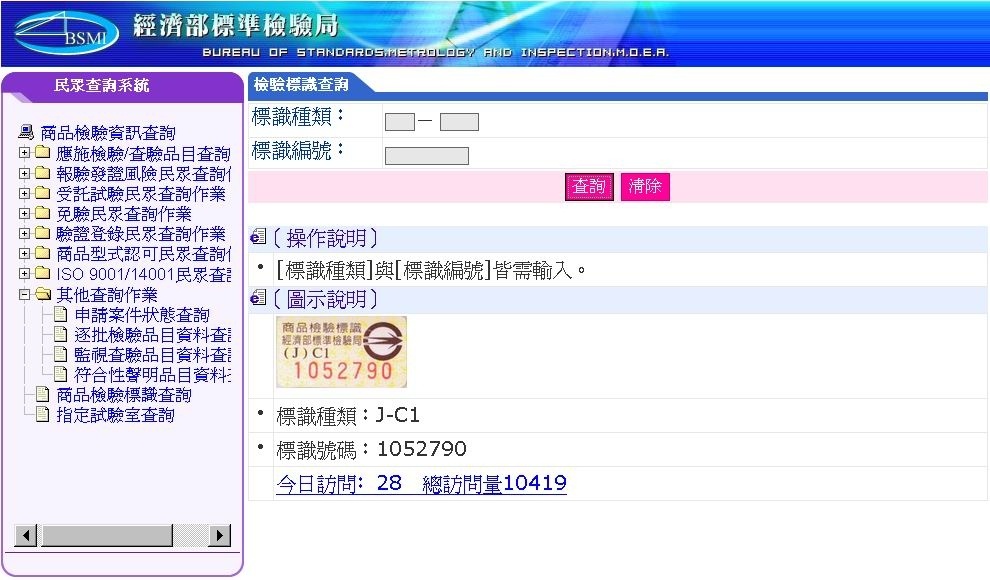Open 商品檢驗標識查詢 in the tree
This screenshot has width=990, height=580.
click(x=123, y=395)
